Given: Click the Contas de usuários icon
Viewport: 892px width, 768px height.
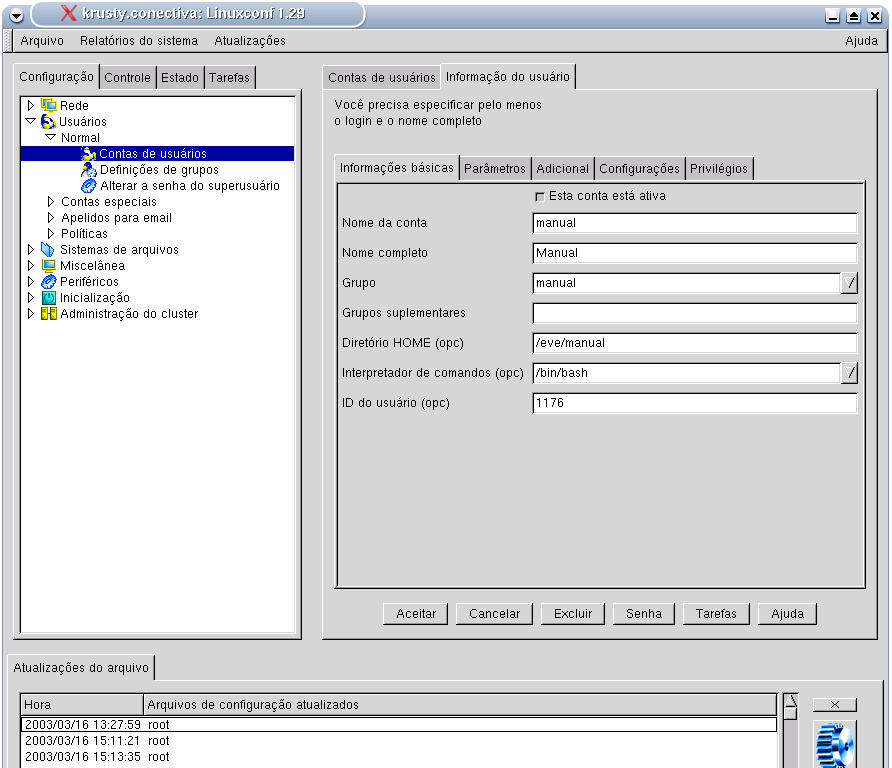Looking at the screenshot, I should [x=88, y=154].
